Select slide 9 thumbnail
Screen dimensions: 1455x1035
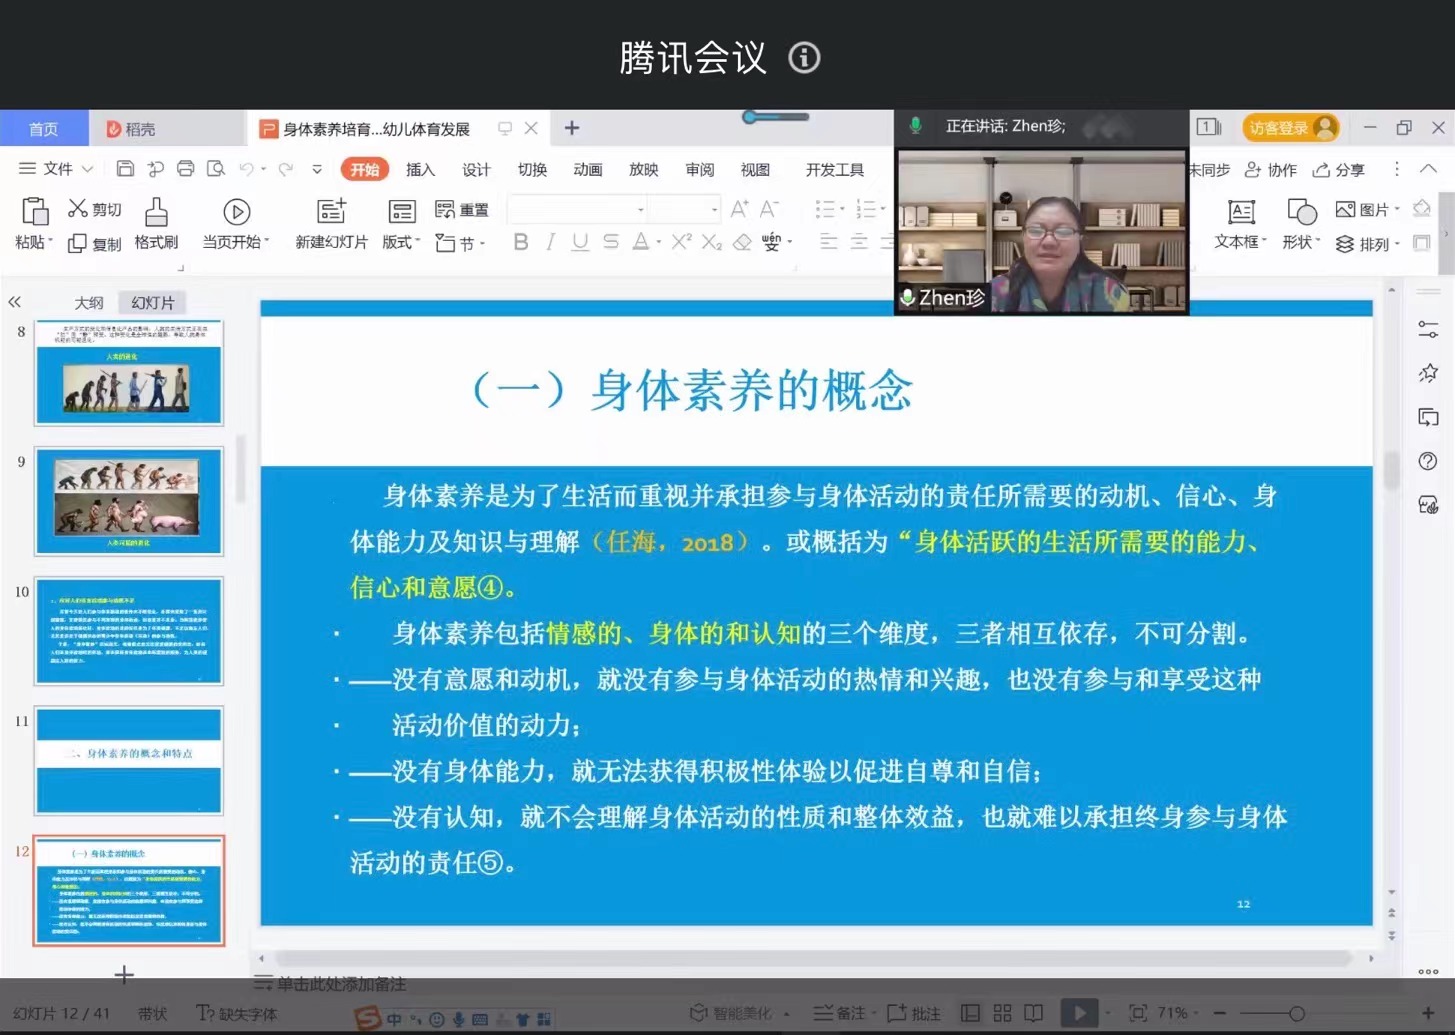pyautogui.click(x=129, y=501)
